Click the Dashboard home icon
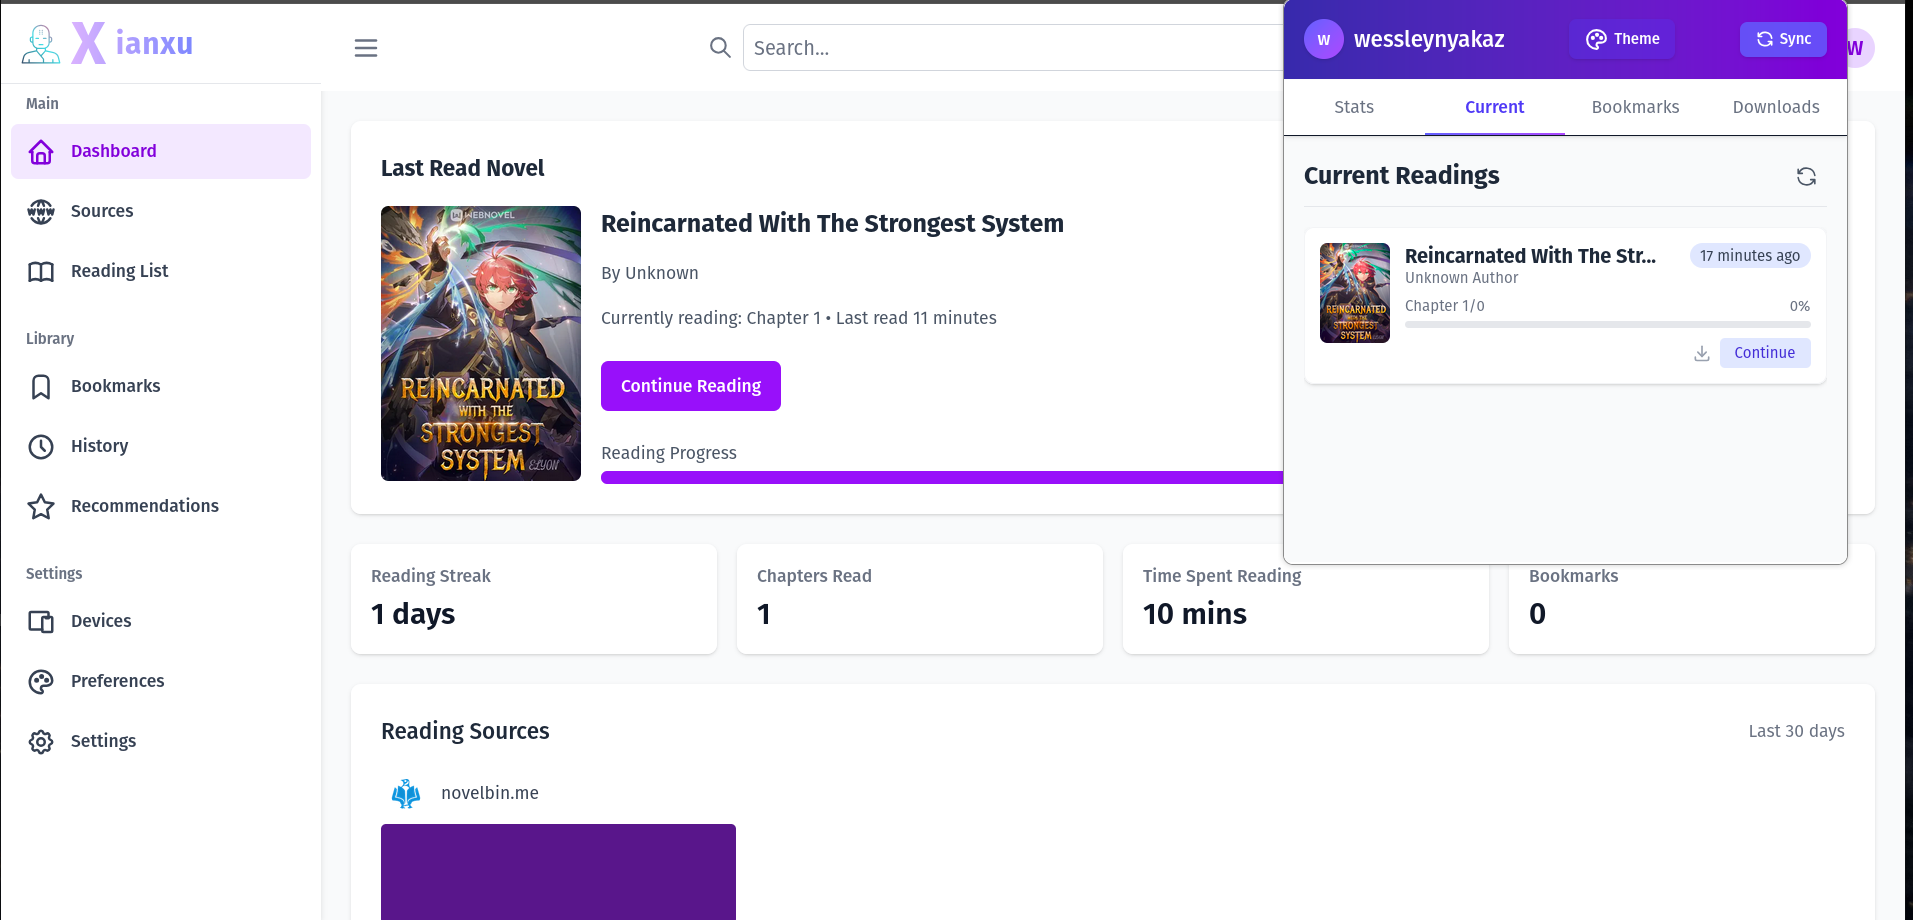Screen dimensions: 1913x920 click(x=41, y=152)
